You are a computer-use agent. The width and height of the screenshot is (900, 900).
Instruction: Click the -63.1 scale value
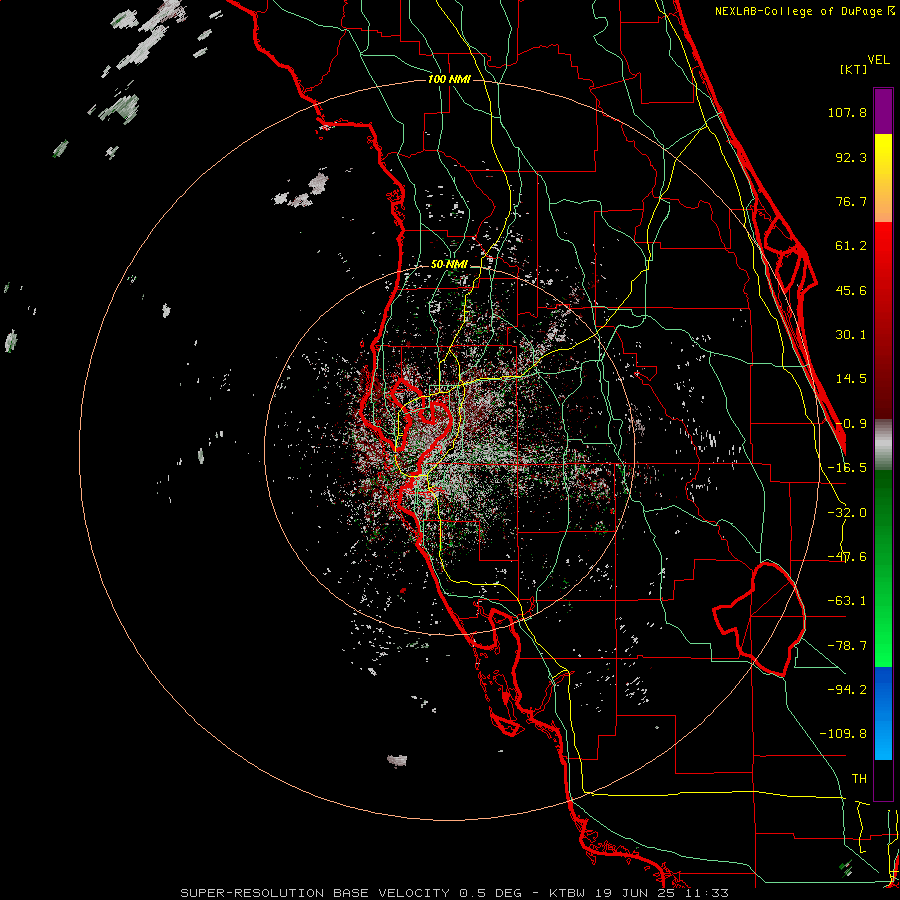point(847,601)
